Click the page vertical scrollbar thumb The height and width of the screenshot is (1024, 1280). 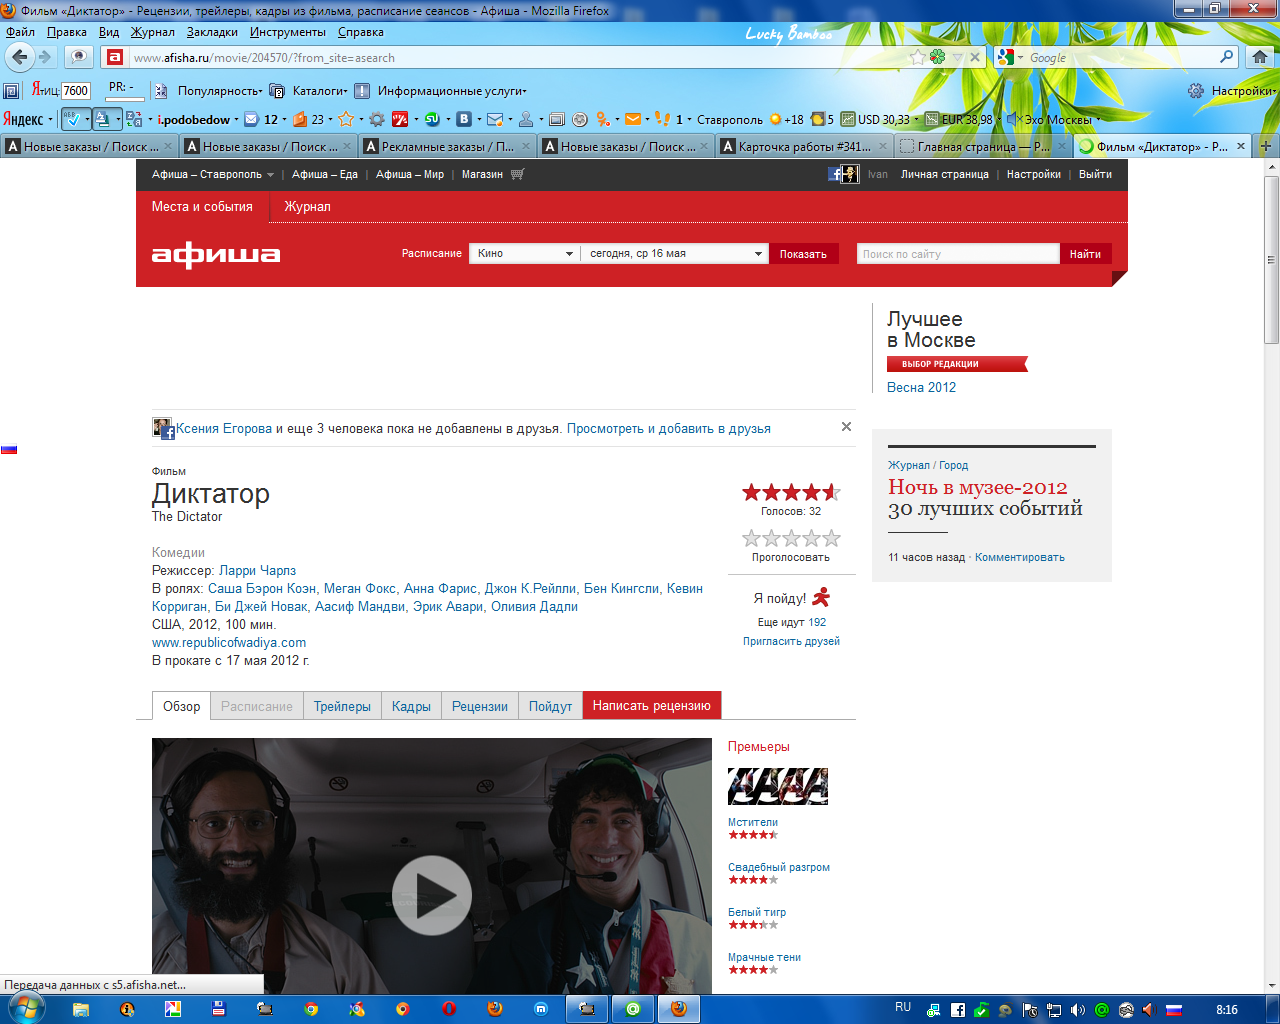click(x=1272, y=260)
